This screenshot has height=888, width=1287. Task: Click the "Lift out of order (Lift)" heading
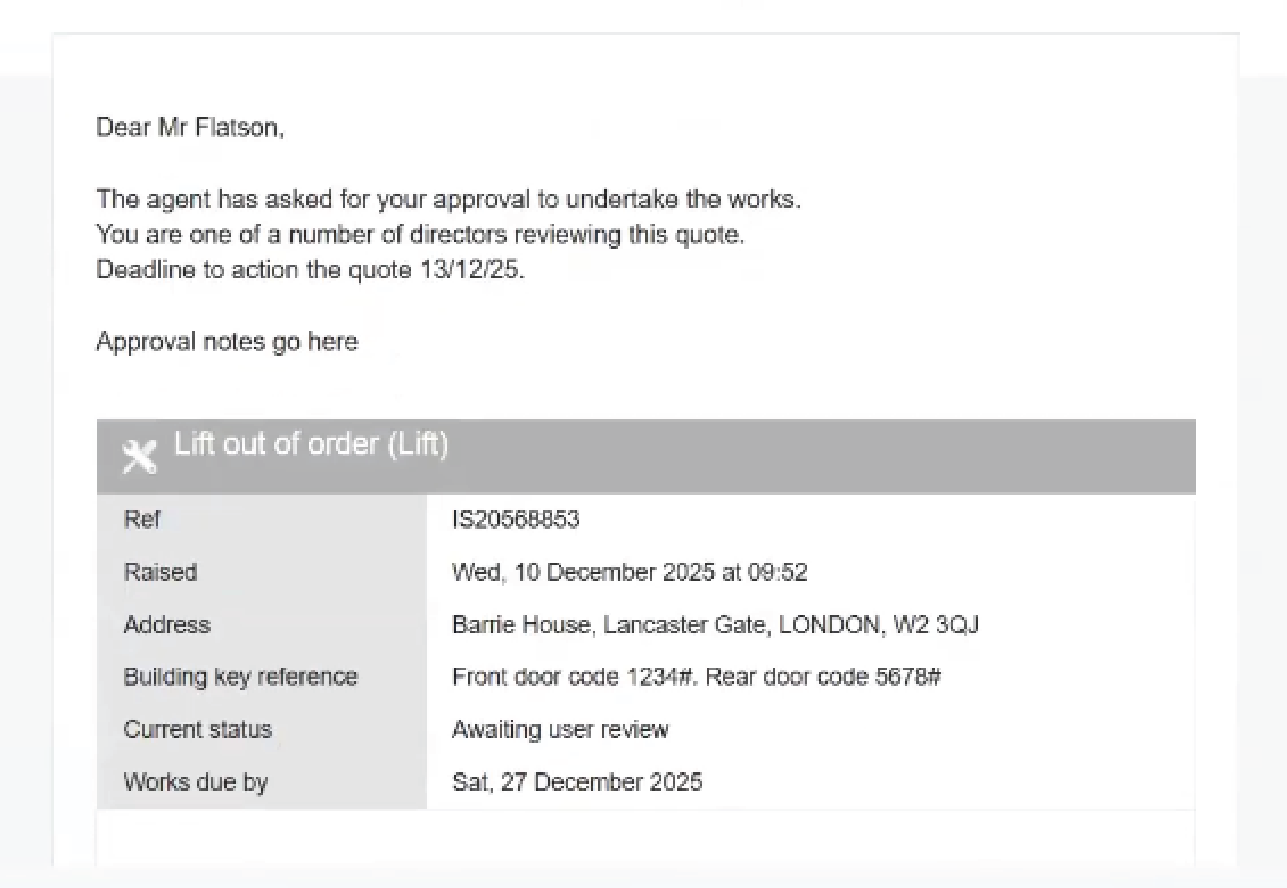point(311,445)
